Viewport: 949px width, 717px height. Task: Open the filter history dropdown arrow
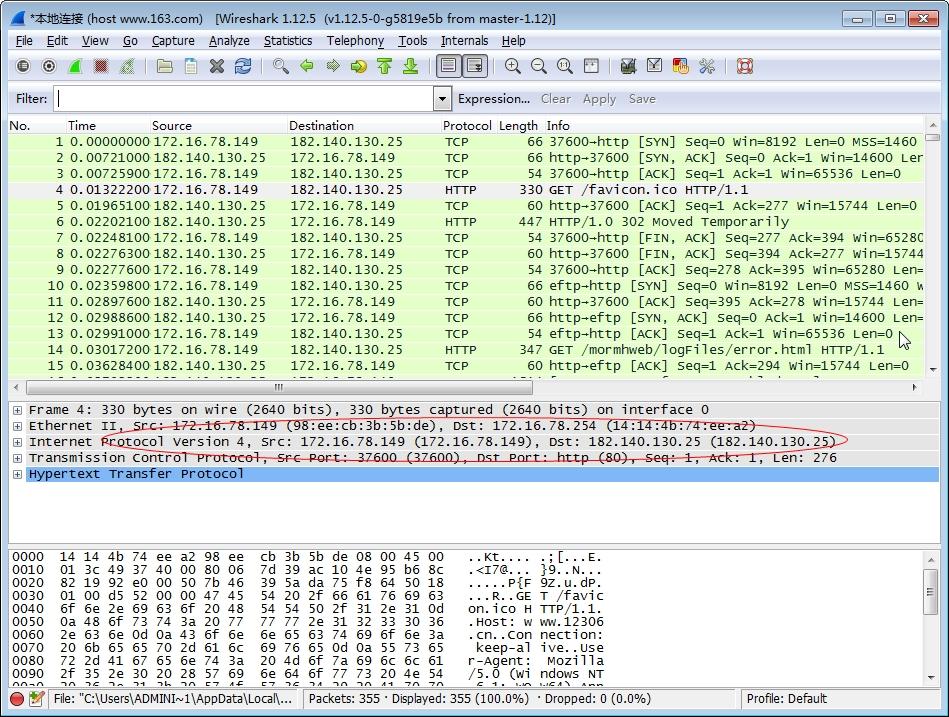(x=442, y=99)
